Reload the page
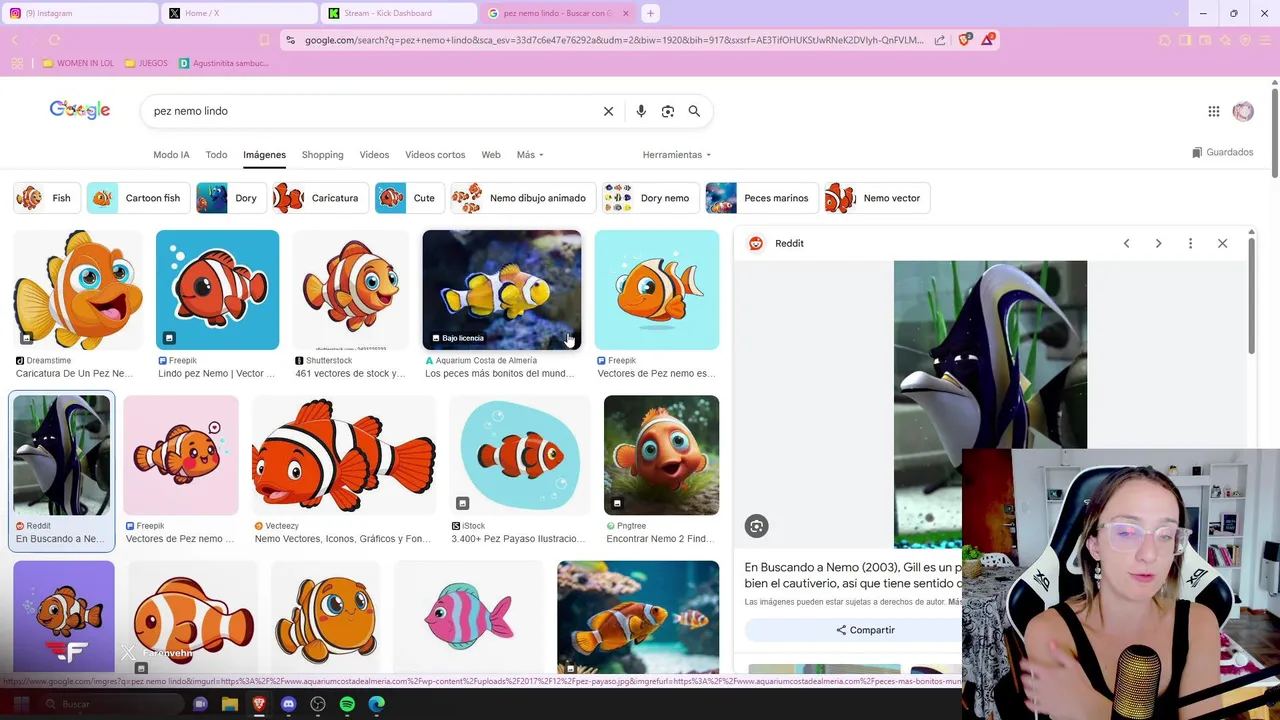The image size is (1280, 720). tap(54, 40)
